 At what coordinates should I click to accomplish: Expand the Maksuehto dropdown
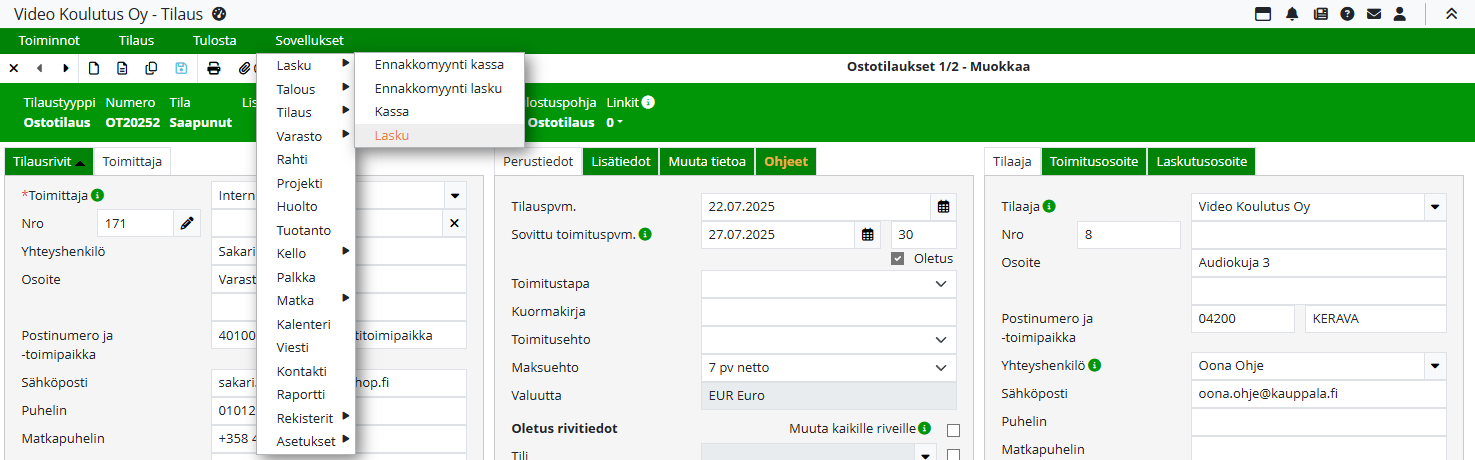[940, 368]
